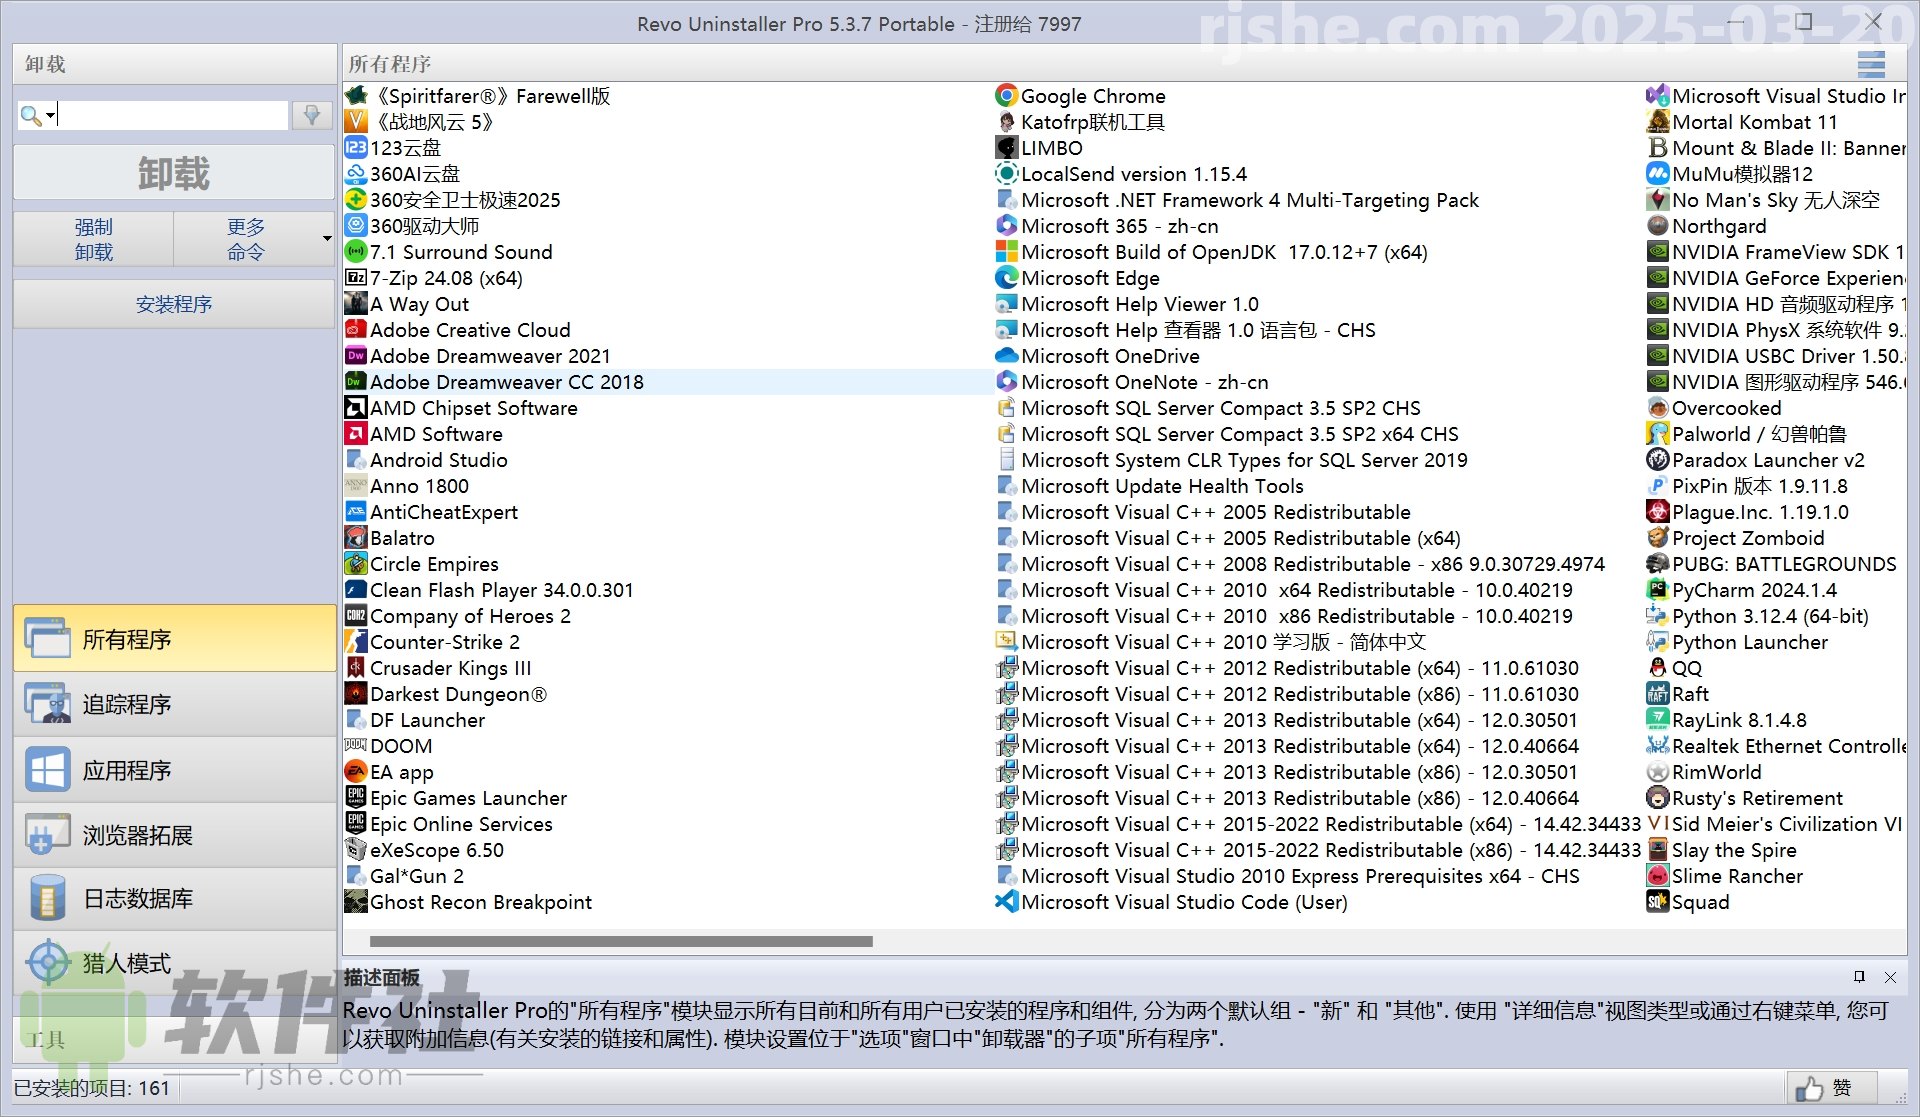Click the QQ penguin icon
Image resolution: width=1920 pixels, height=1117 pixels.
(x=1657, y=668)
